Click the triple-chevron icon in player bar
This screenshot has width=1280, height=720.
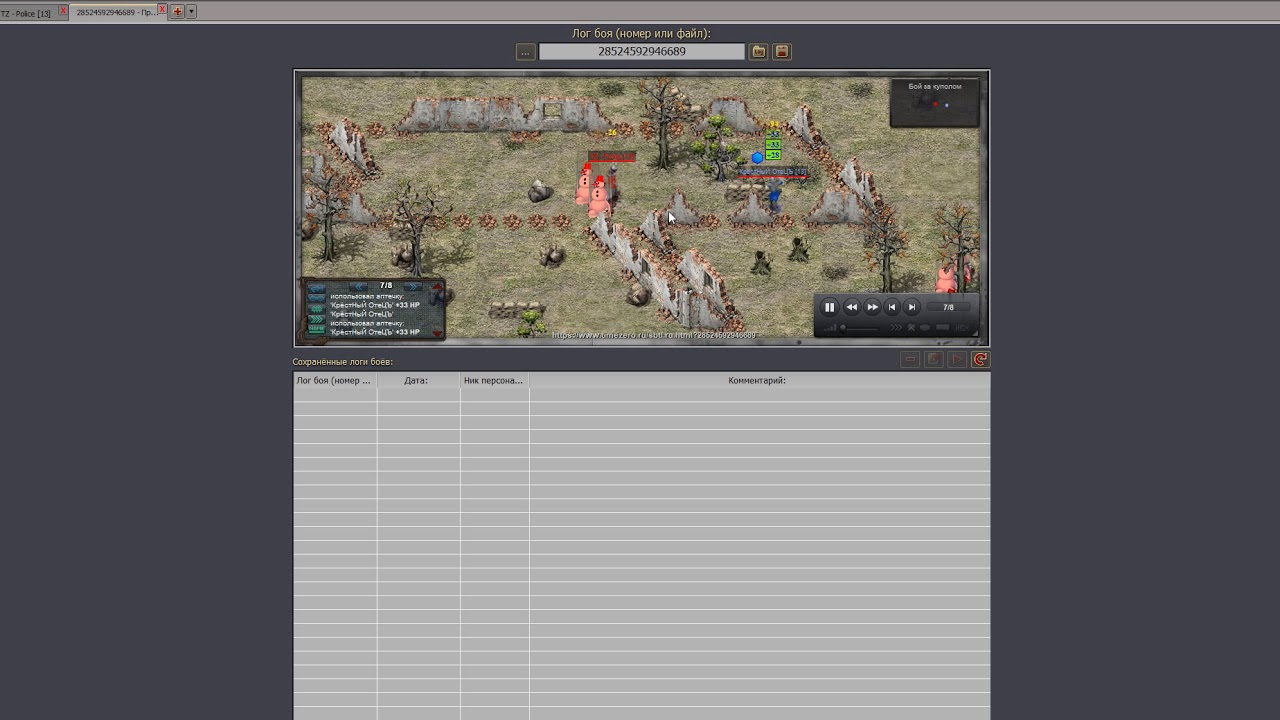[896, 327]
